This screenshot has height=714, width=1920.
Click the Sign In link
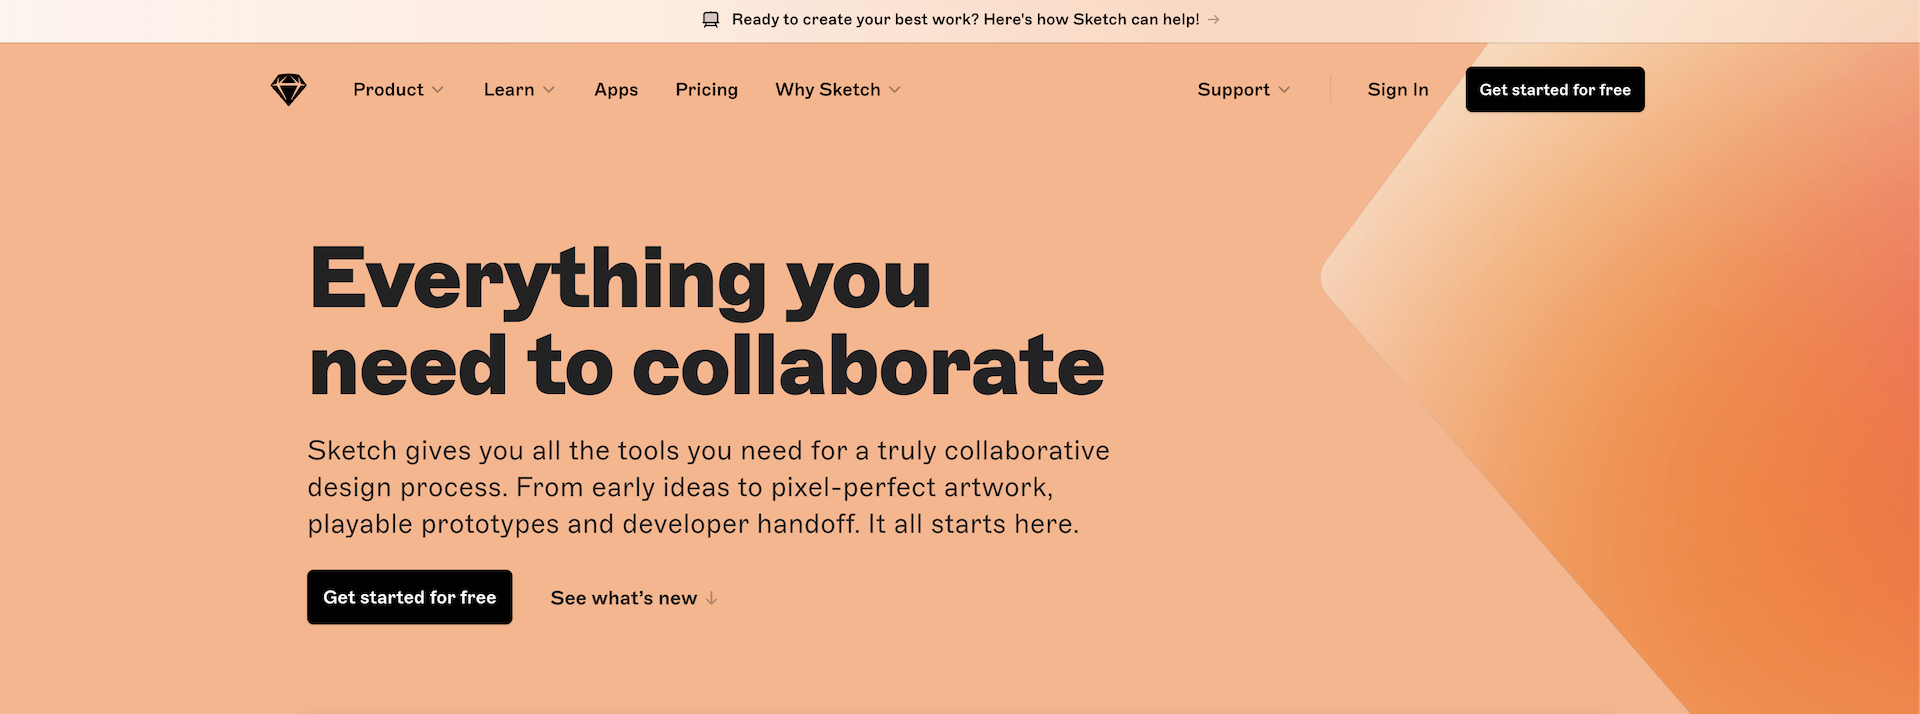click(1398, 90)
